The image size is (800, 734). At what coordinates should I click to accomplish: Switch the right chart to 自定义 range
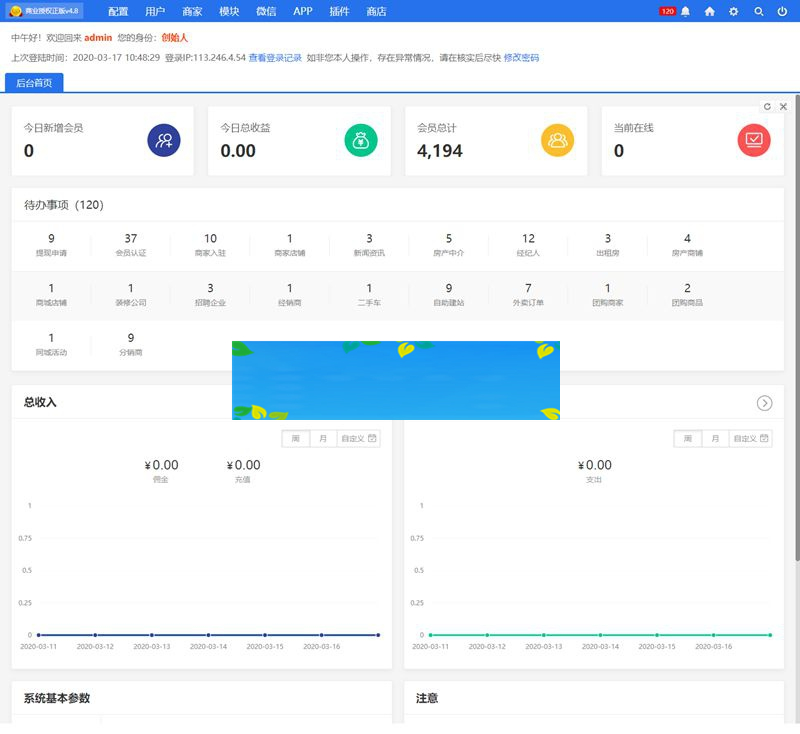point(747,438)
